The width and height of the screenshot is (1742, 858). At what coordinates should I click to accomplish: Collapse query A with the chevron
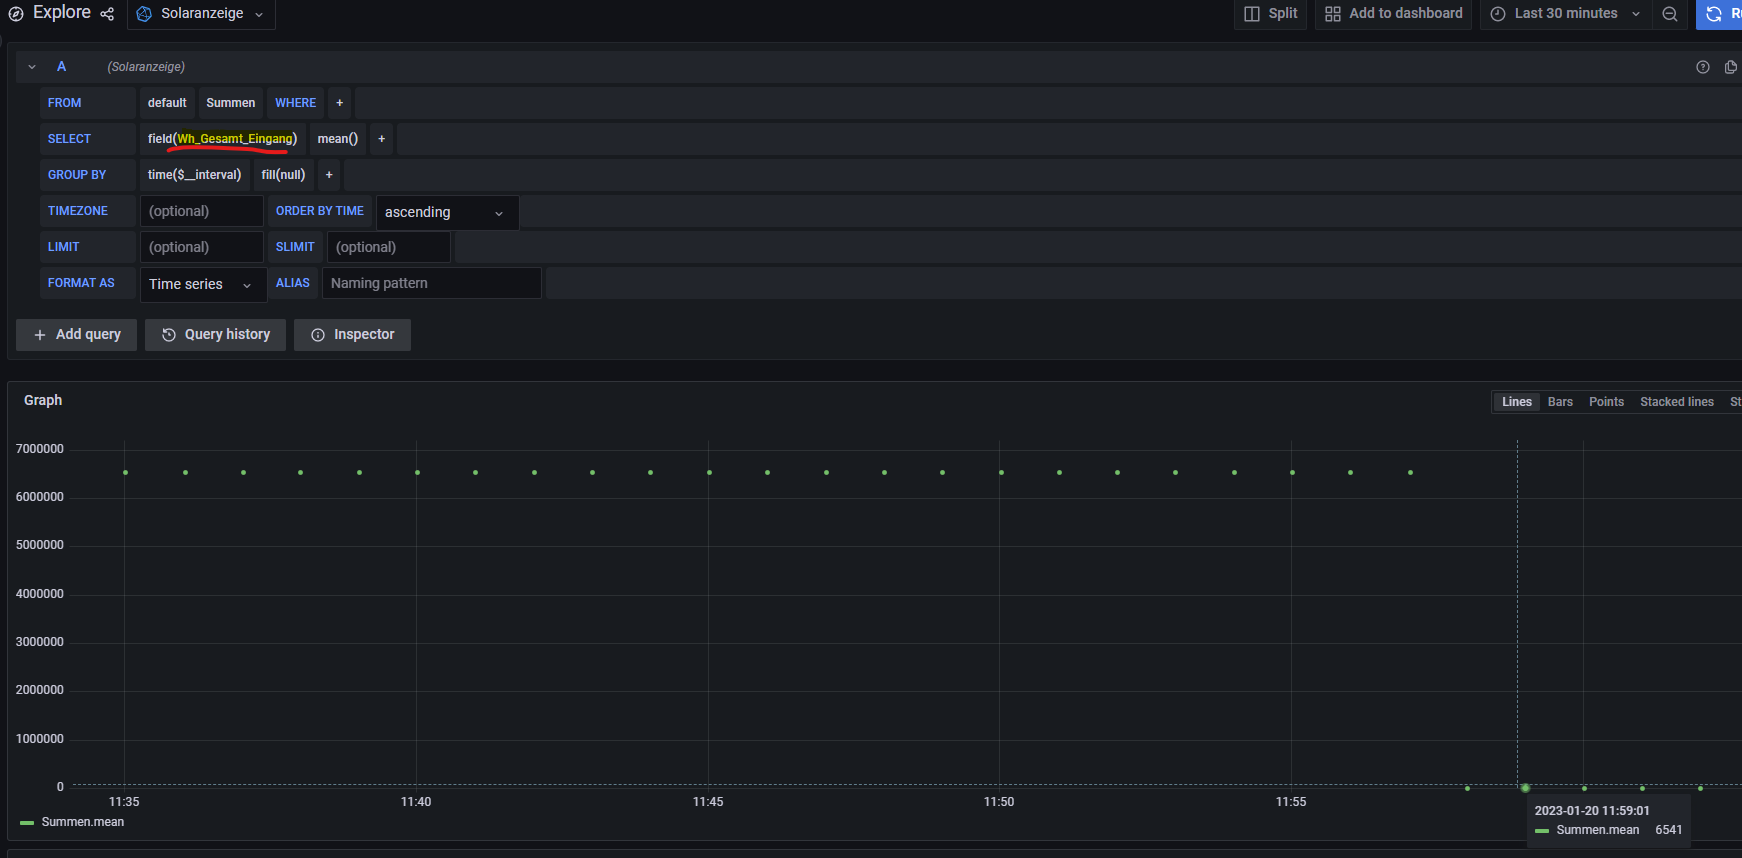click(32, 67)
